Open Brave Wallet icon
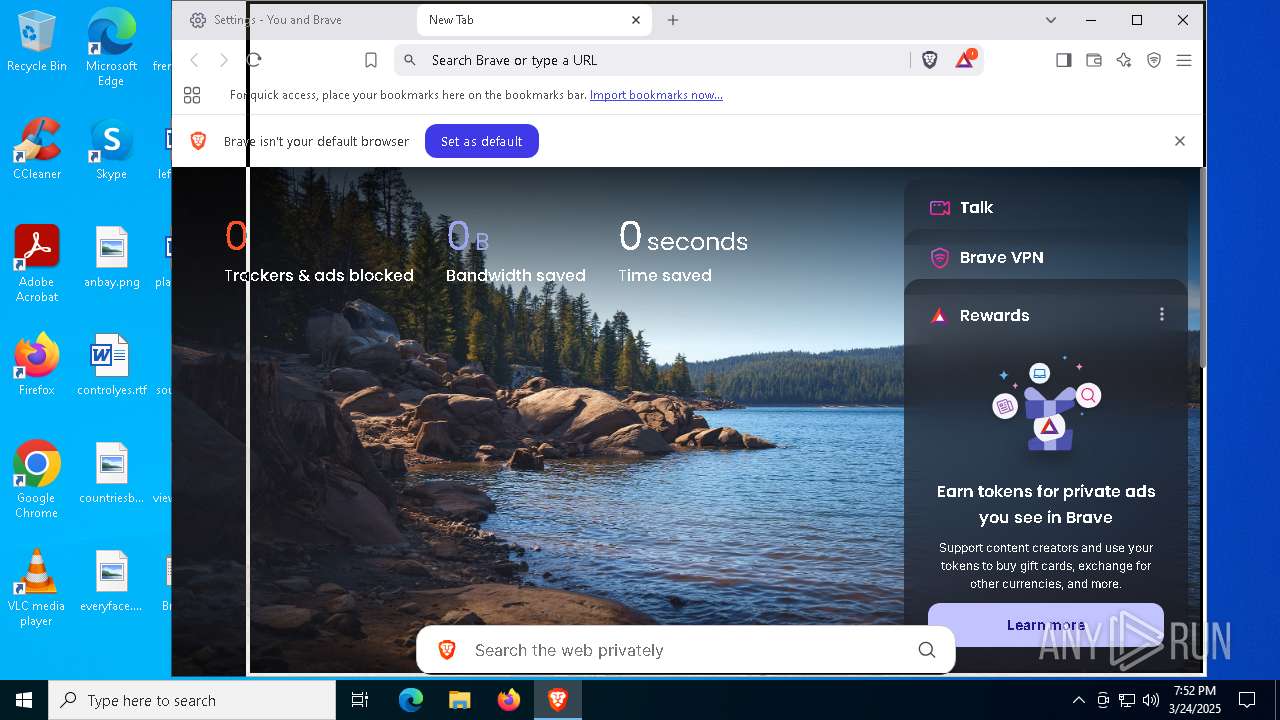1280x720 pixels. [1094, 60]
